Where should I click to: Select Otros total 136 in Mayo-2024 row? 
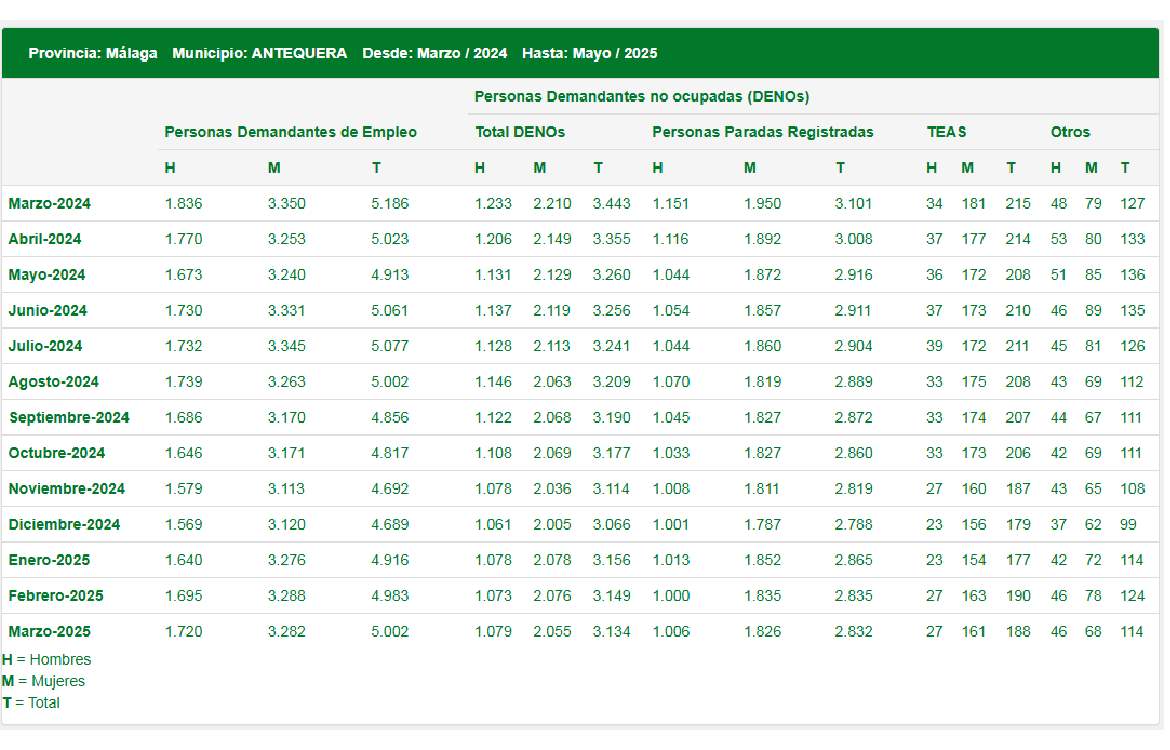1132,275
